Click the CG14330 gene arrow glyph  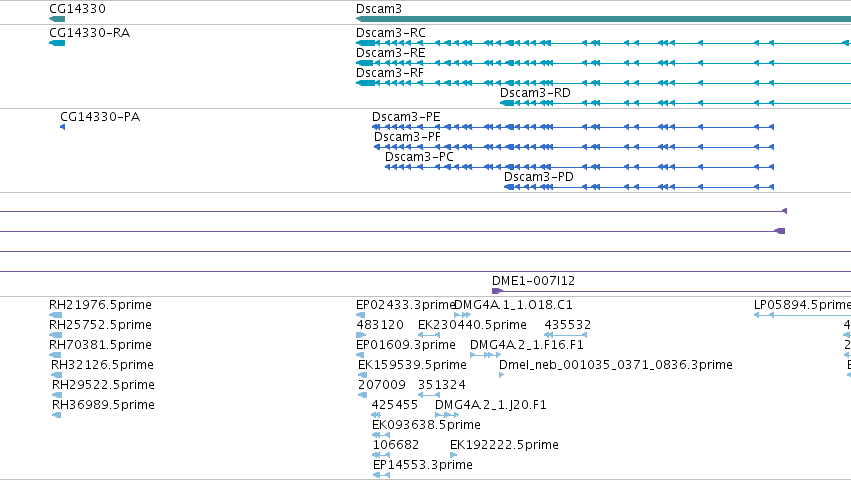[x=57, y=19]
